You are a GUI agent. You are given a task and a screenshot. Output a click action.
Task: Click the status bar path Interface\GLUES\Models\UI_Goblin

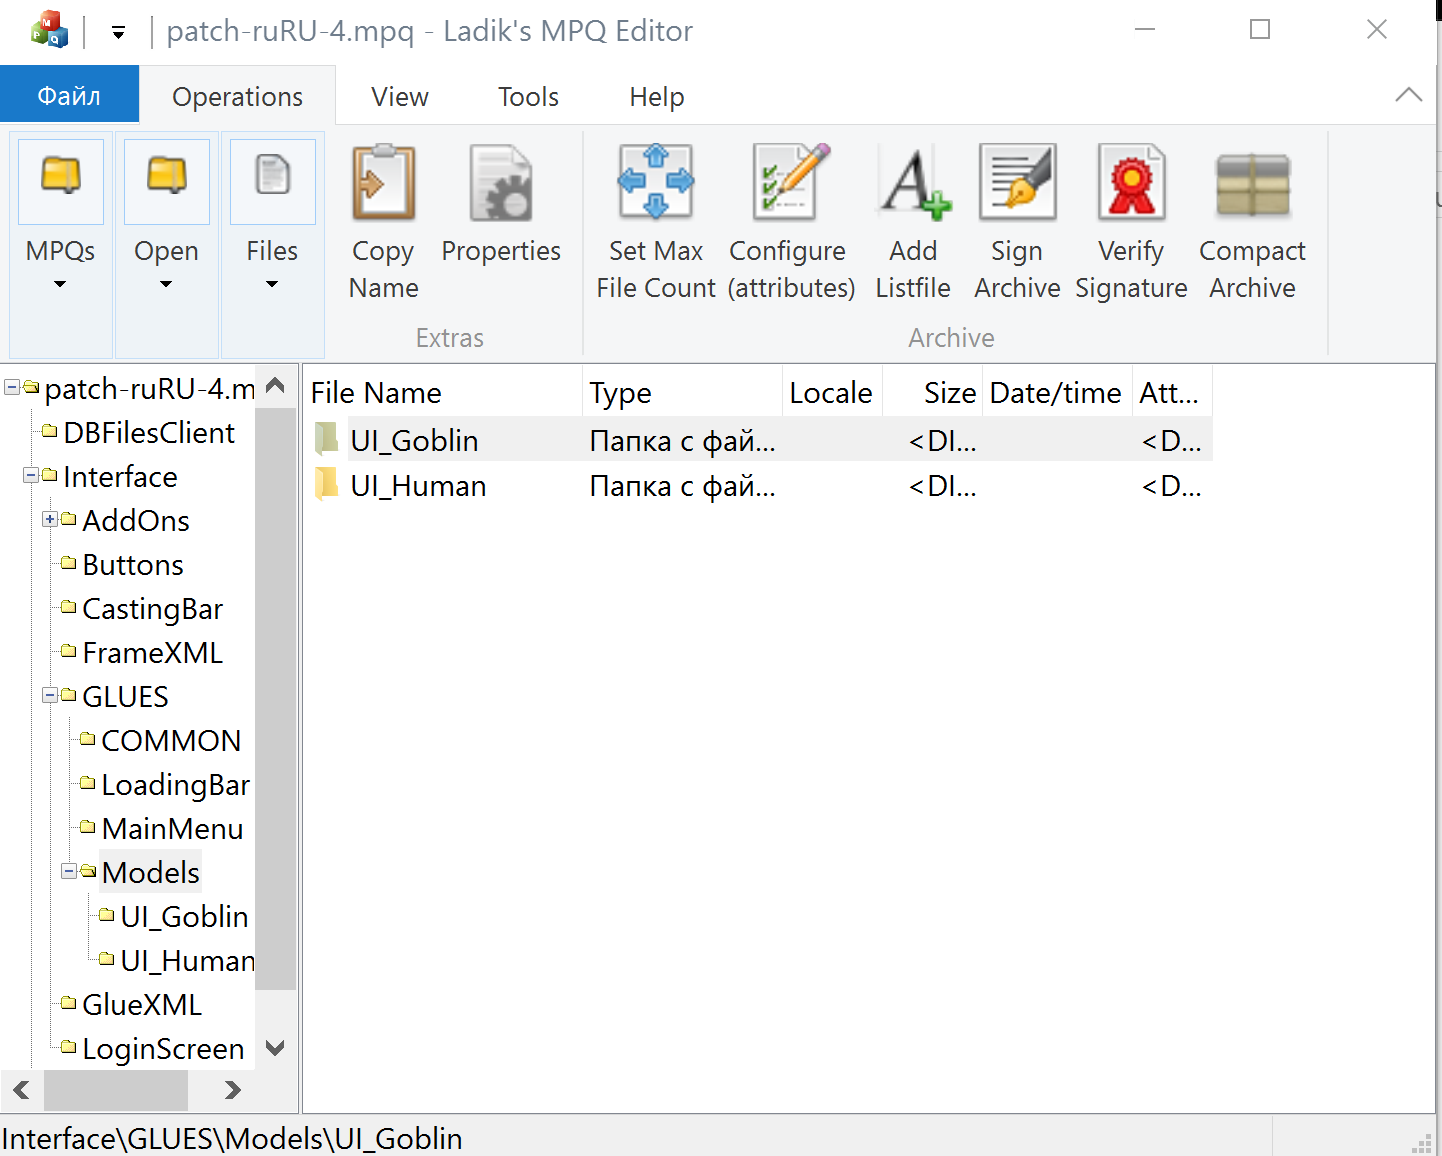pyautogui.click(x=232, y=1138)
